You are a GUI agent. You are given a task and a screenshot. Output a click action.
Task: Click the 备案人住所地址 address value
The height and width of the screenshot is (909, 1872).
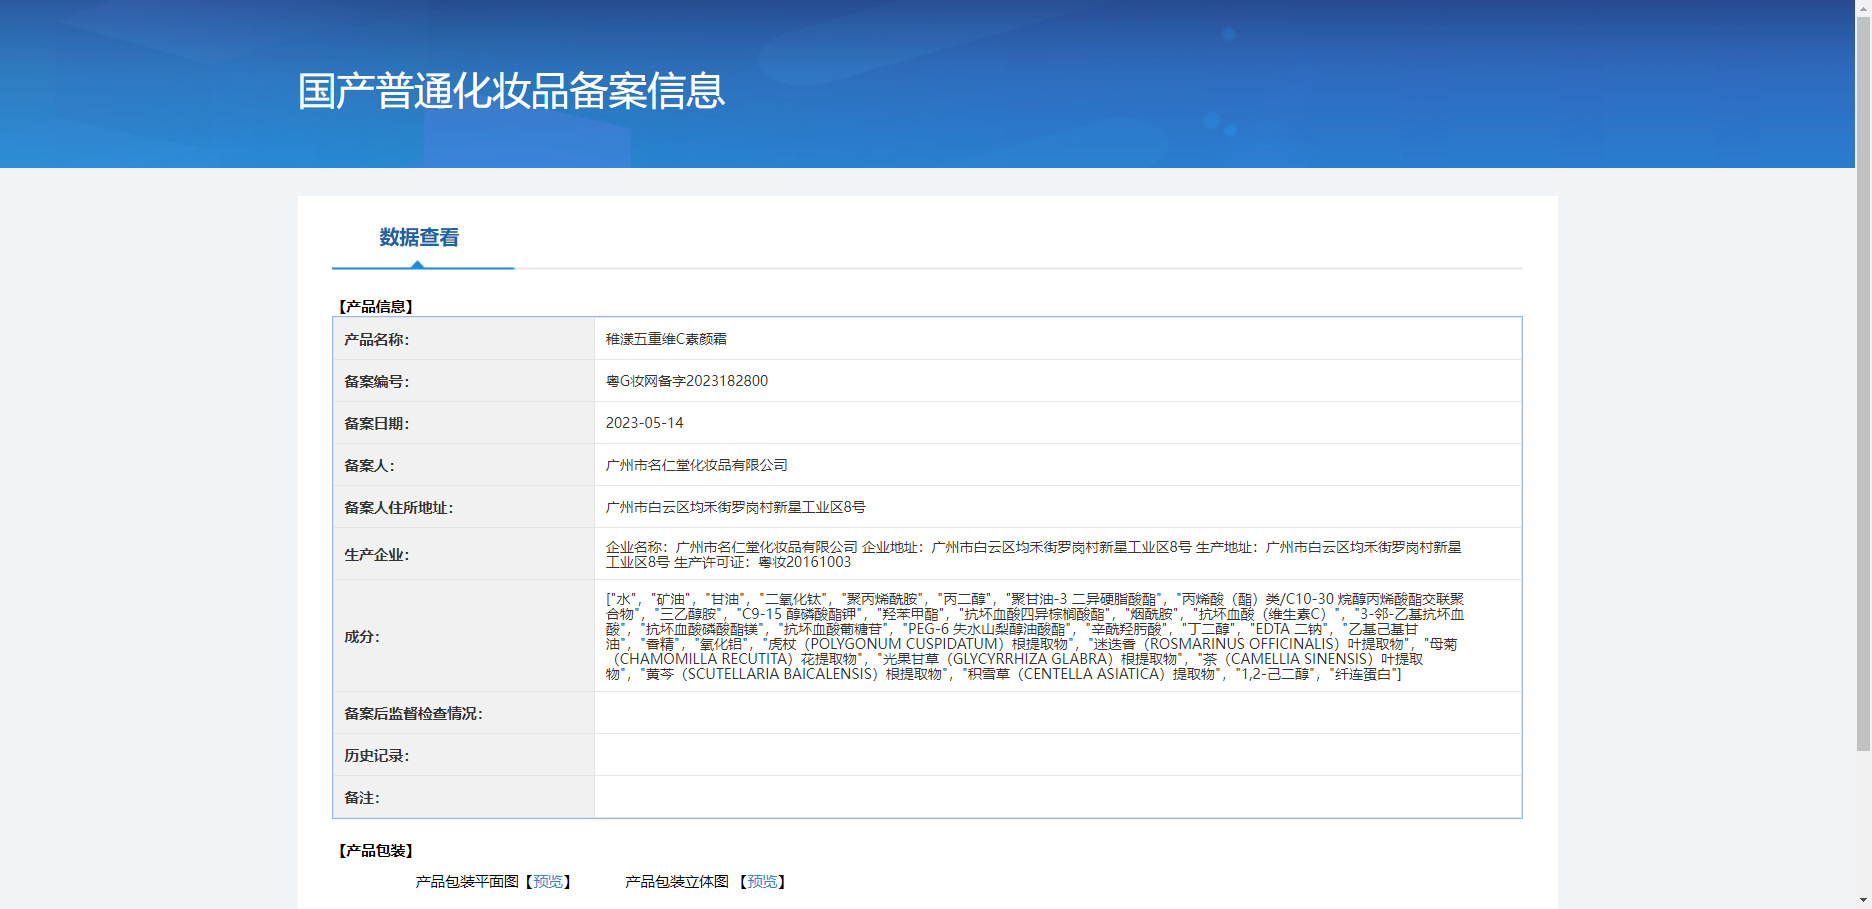click(735, 507)
